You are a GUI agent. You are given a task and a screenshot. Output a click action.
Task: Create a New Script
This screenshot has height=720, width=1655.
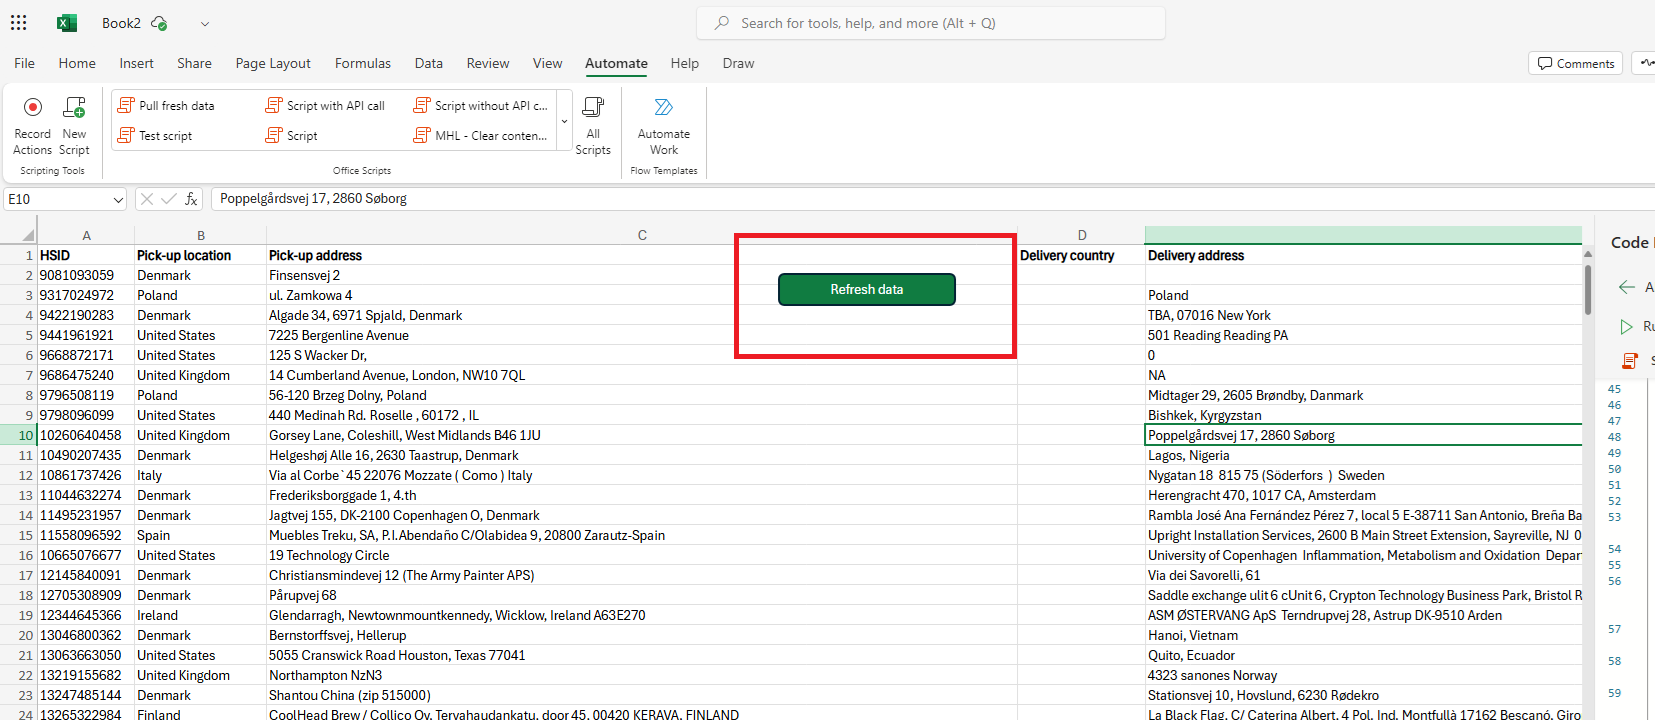(74, 108)
